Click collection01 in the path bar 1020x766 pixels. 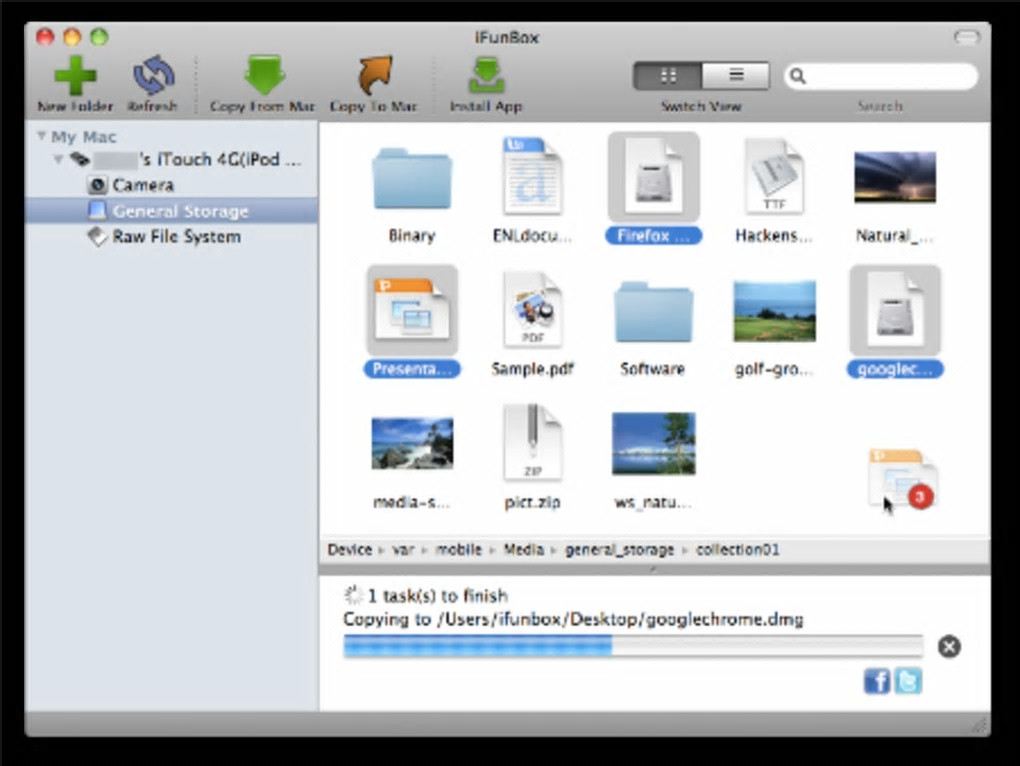(738, 550)
